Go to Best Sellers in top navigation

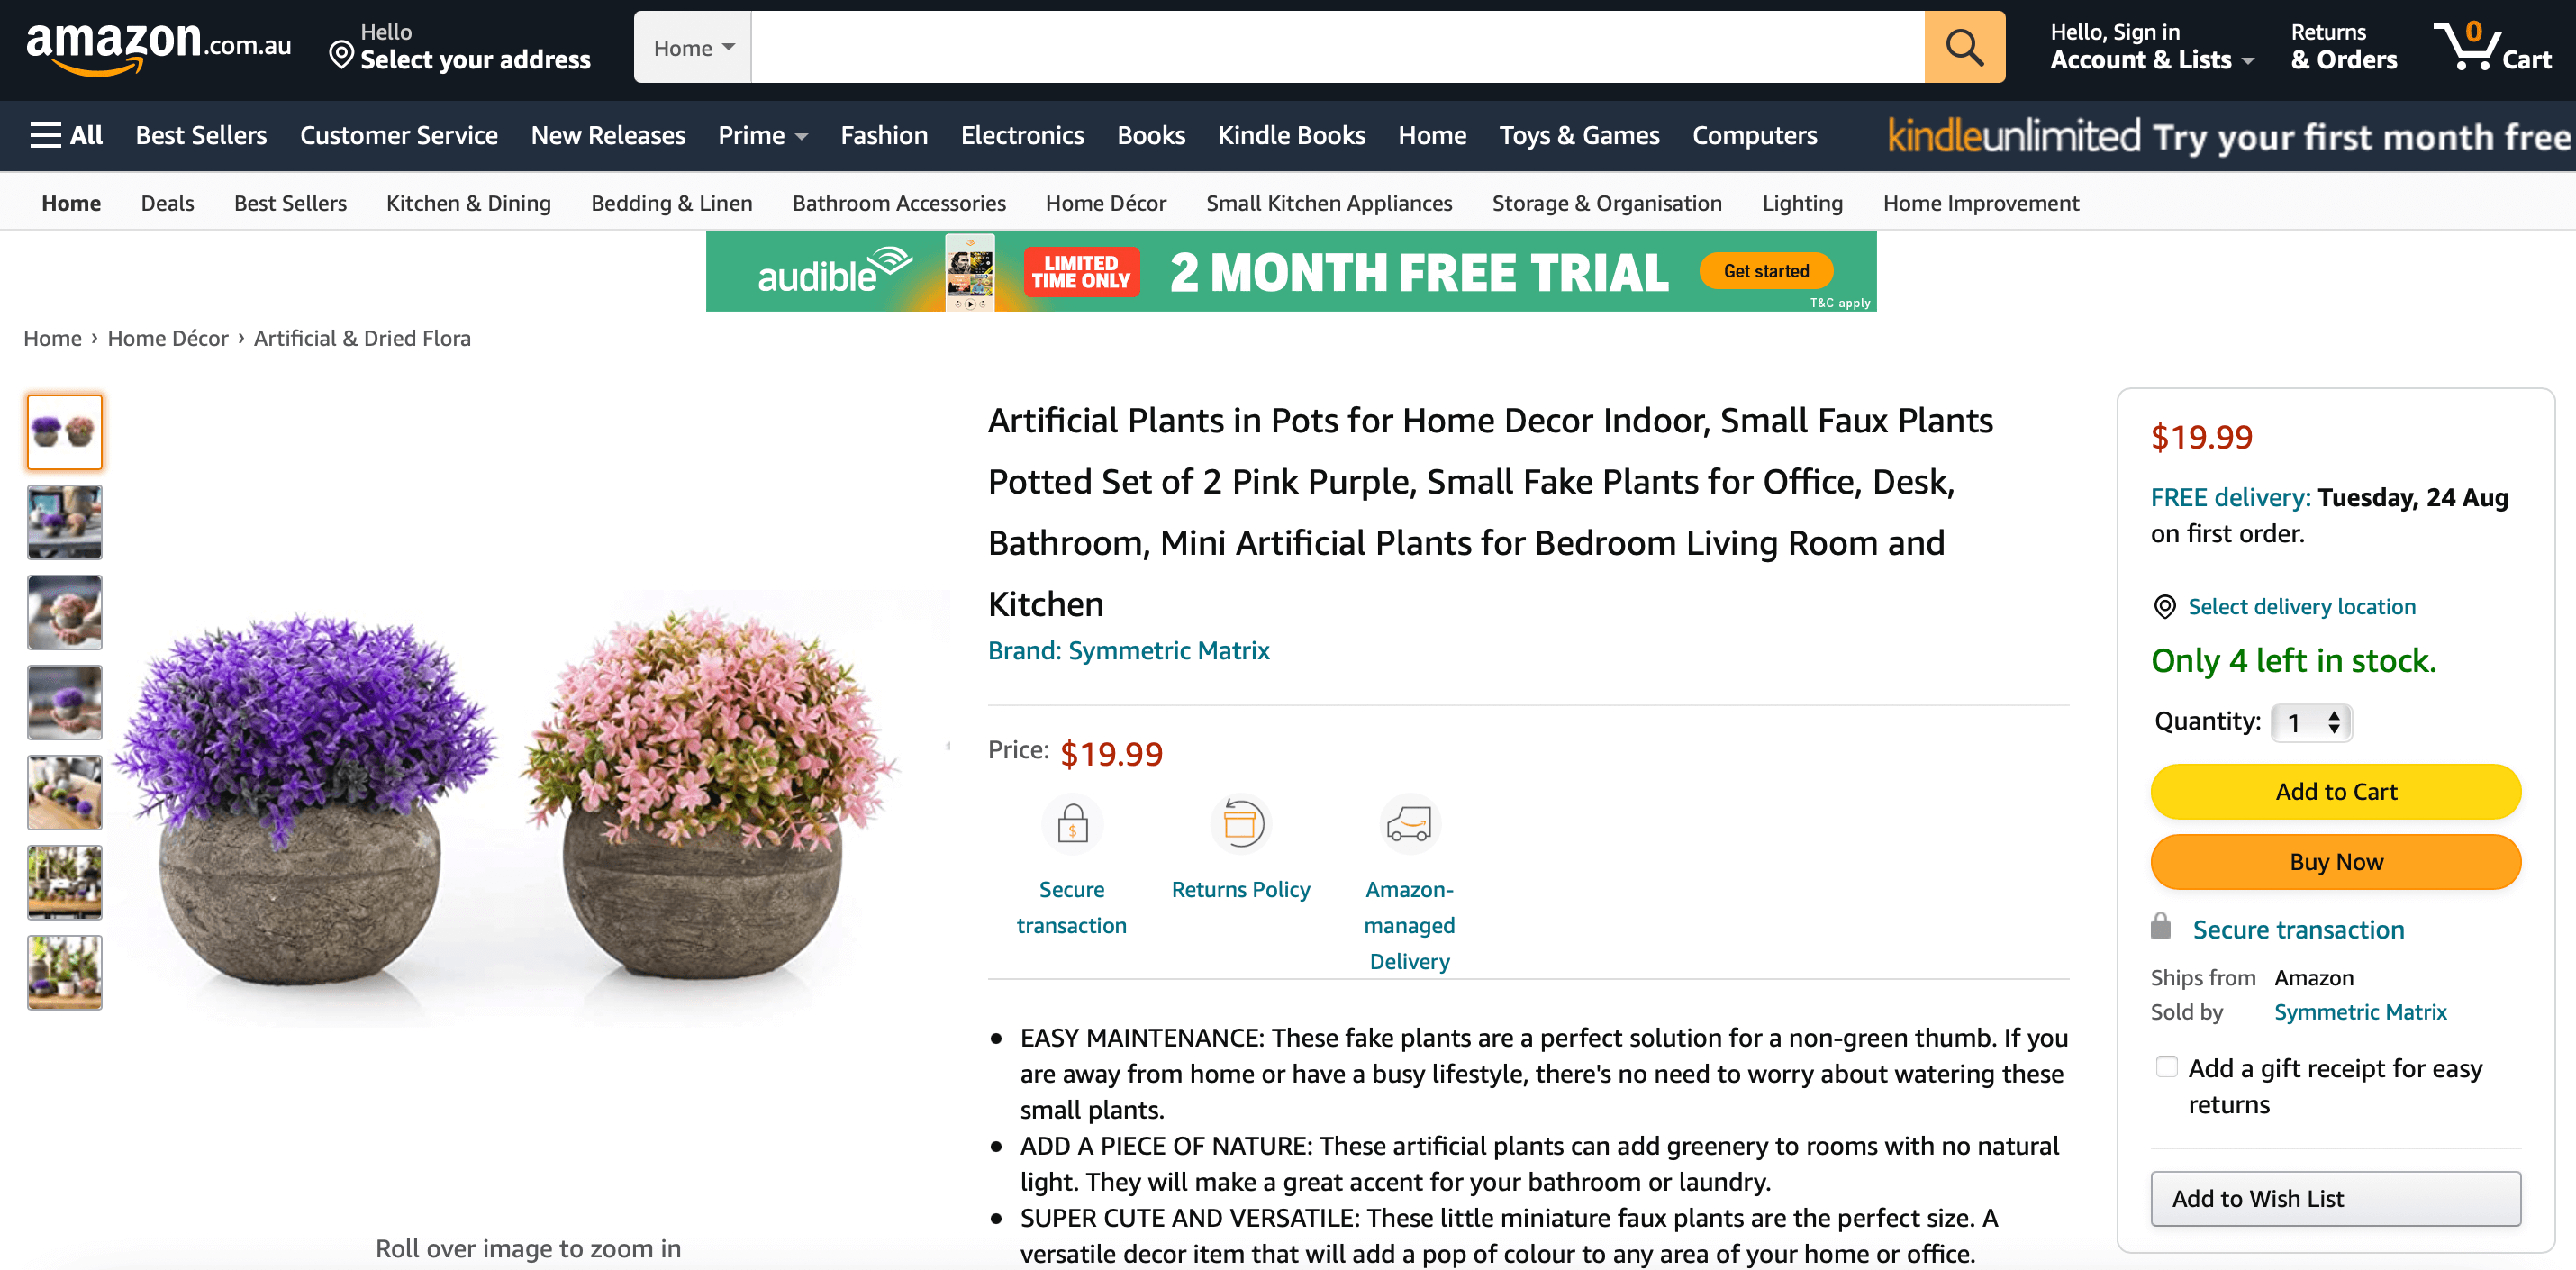click(201, 135)
